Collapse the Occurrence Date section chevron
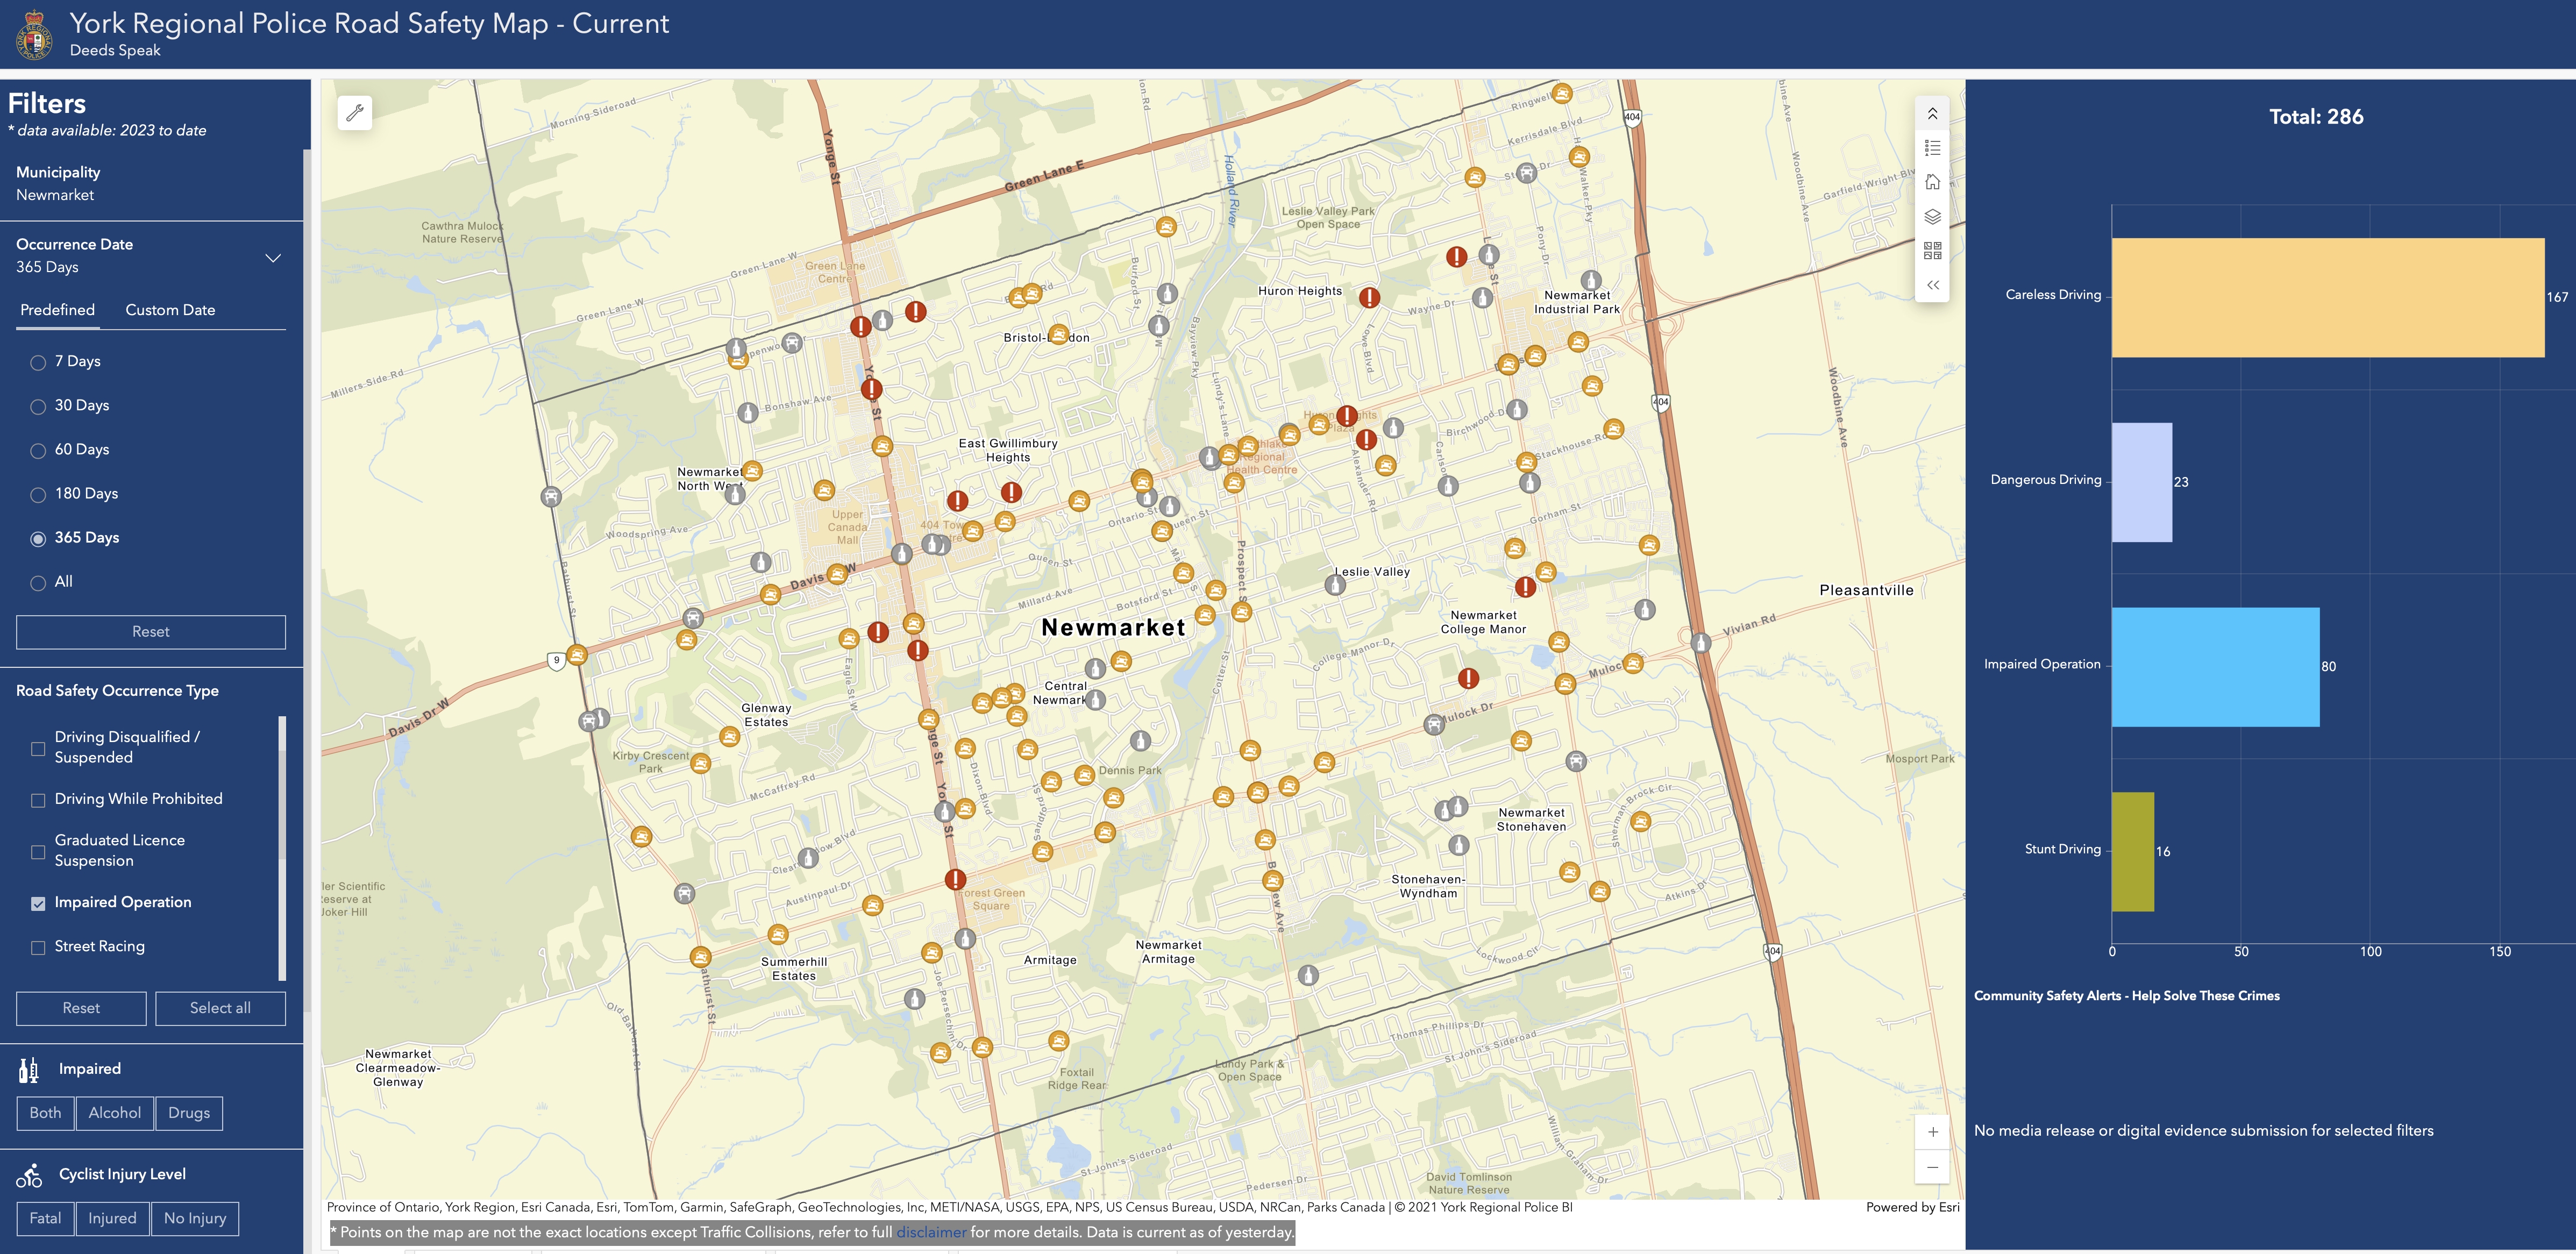Image resolution: width=2576 pixels, height=1254 pixels. pos(273,257)
